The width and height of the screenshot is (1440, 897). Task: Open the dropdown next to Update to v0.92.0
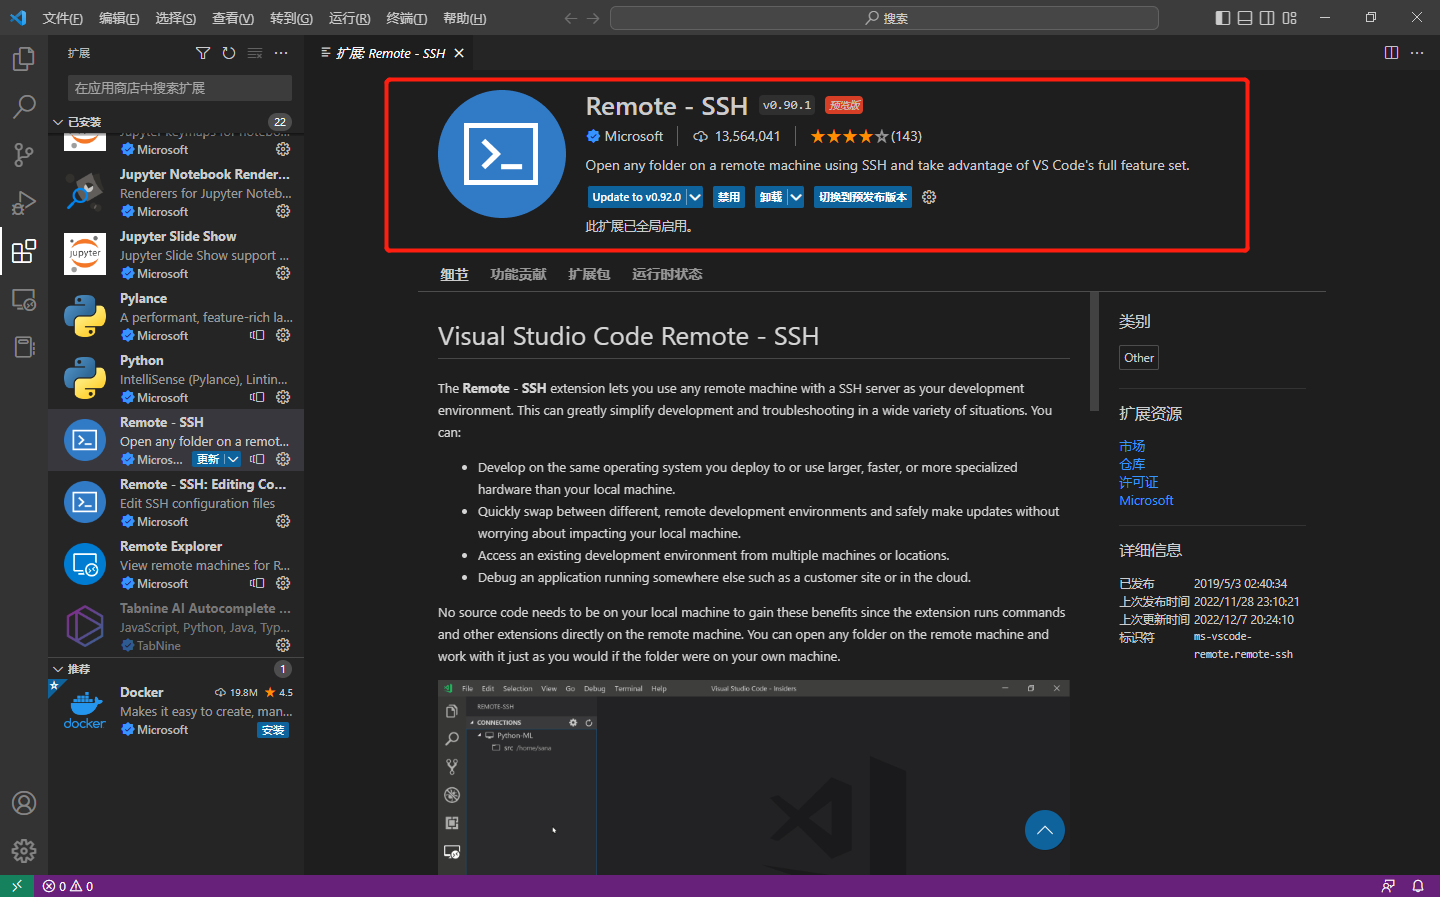695,197
